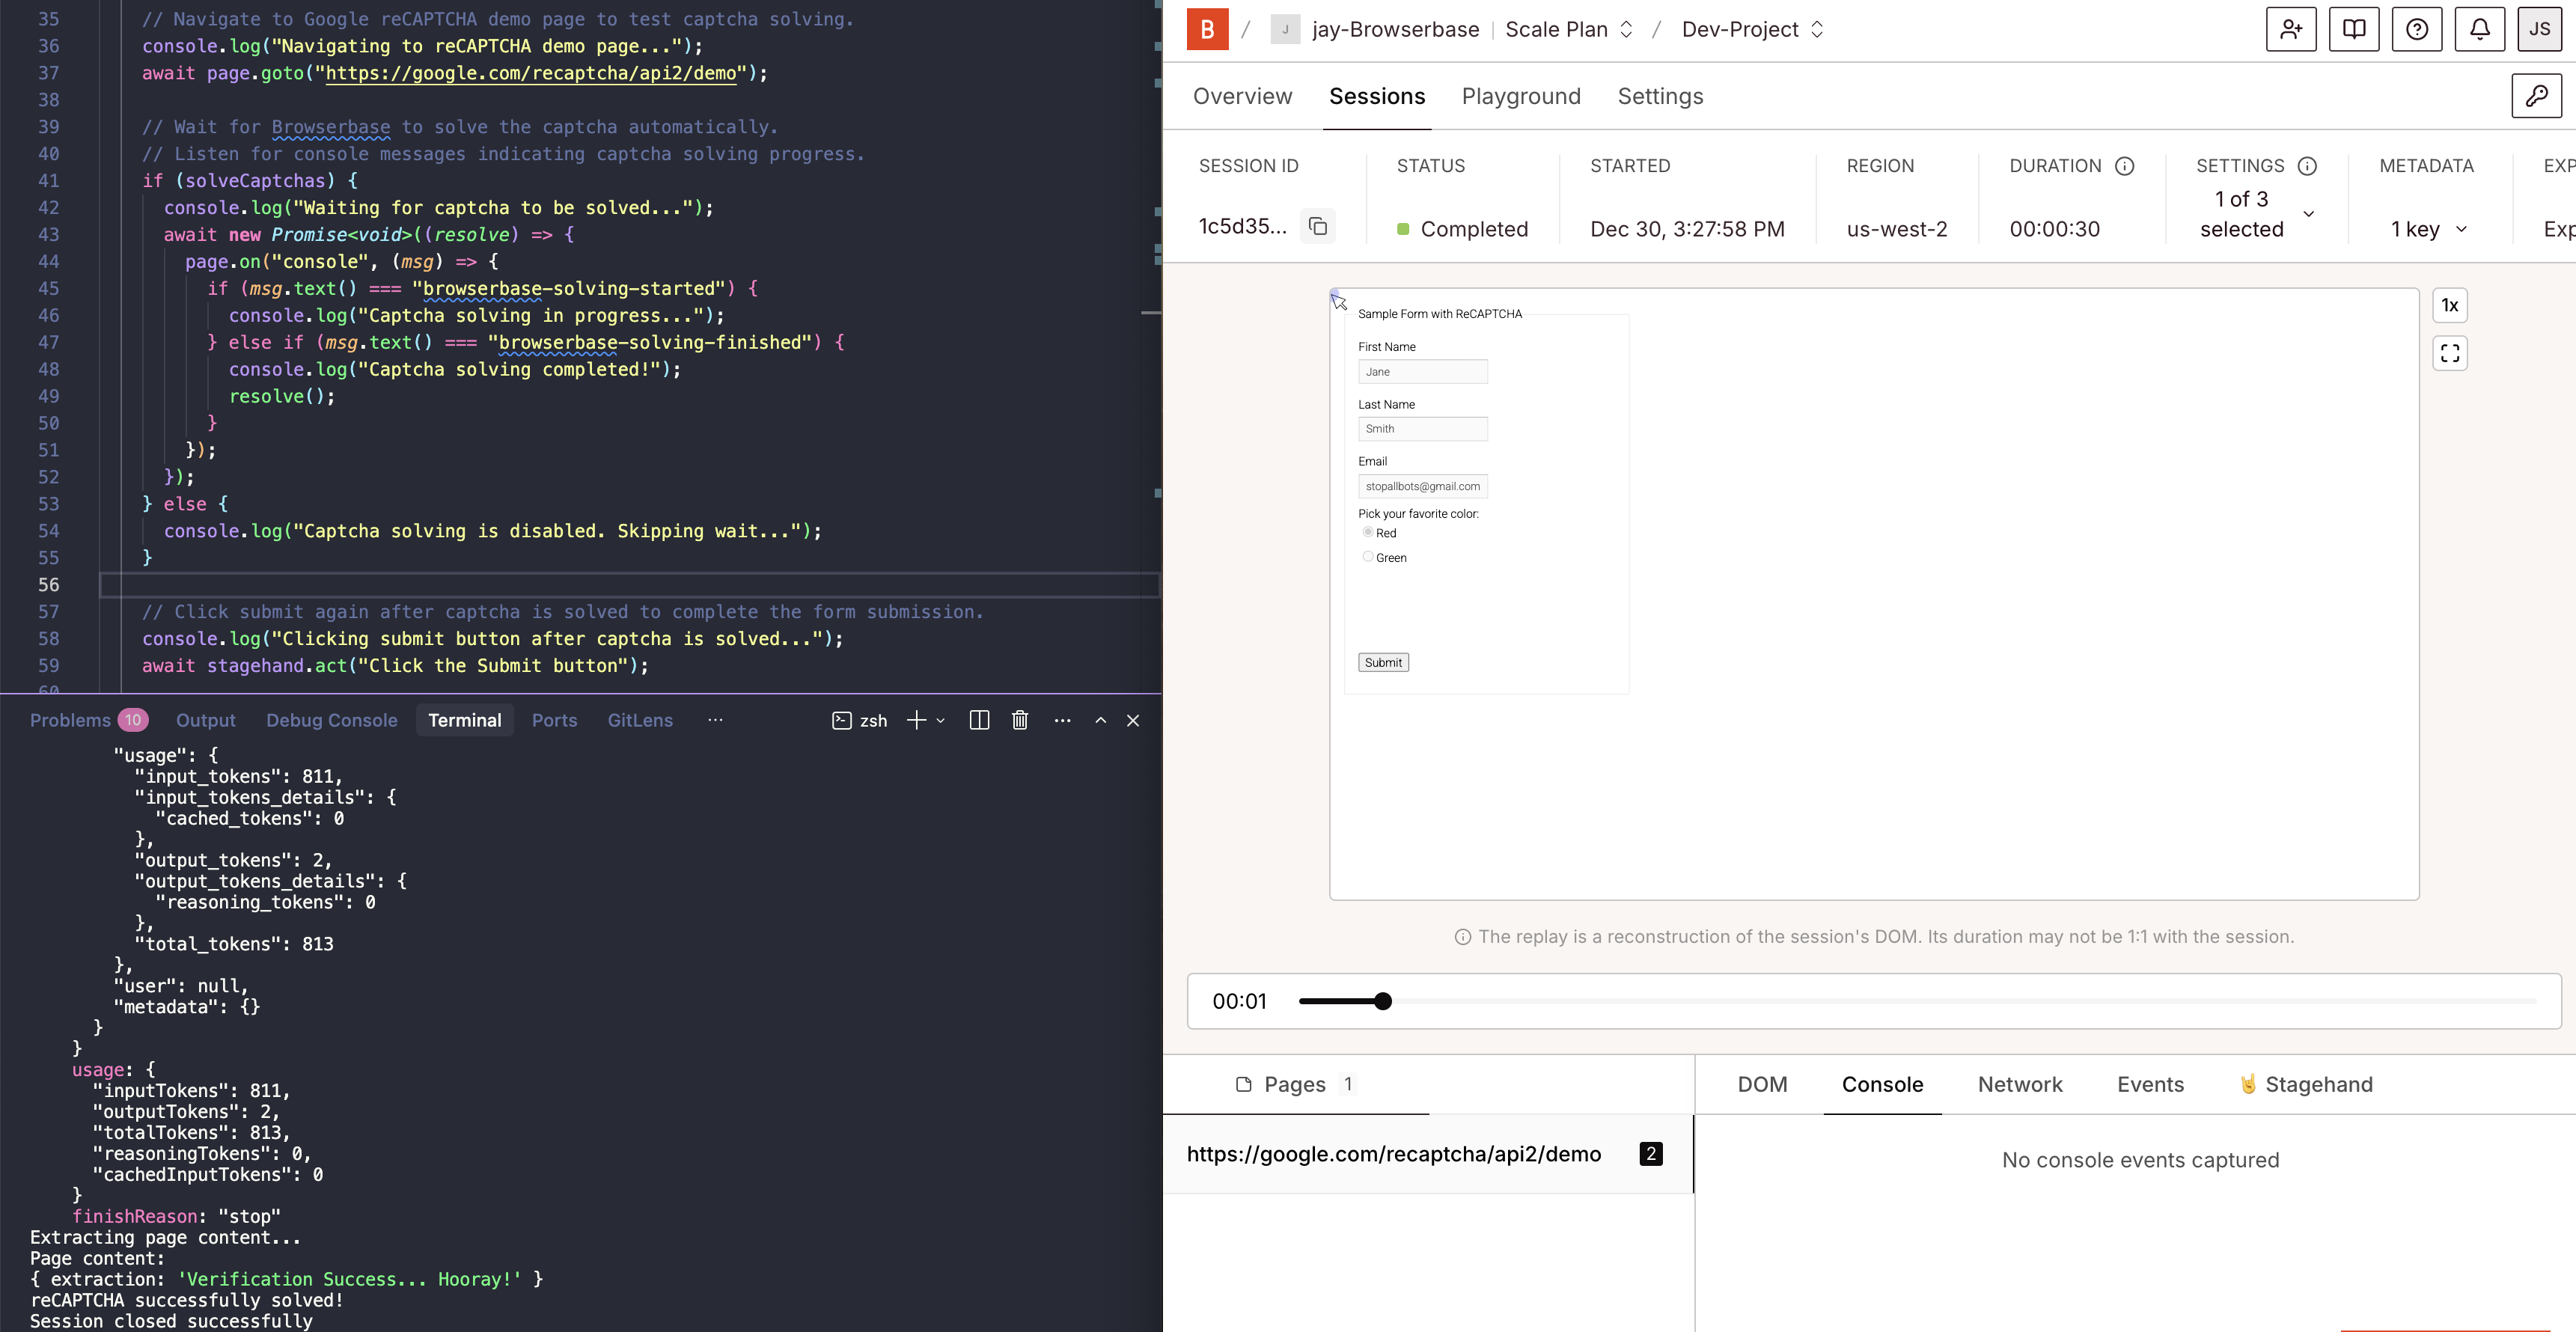This screenshot has width=2576, height=1332.
Task: Click the invite team member icon
Action: click(x=2291, y=29)
